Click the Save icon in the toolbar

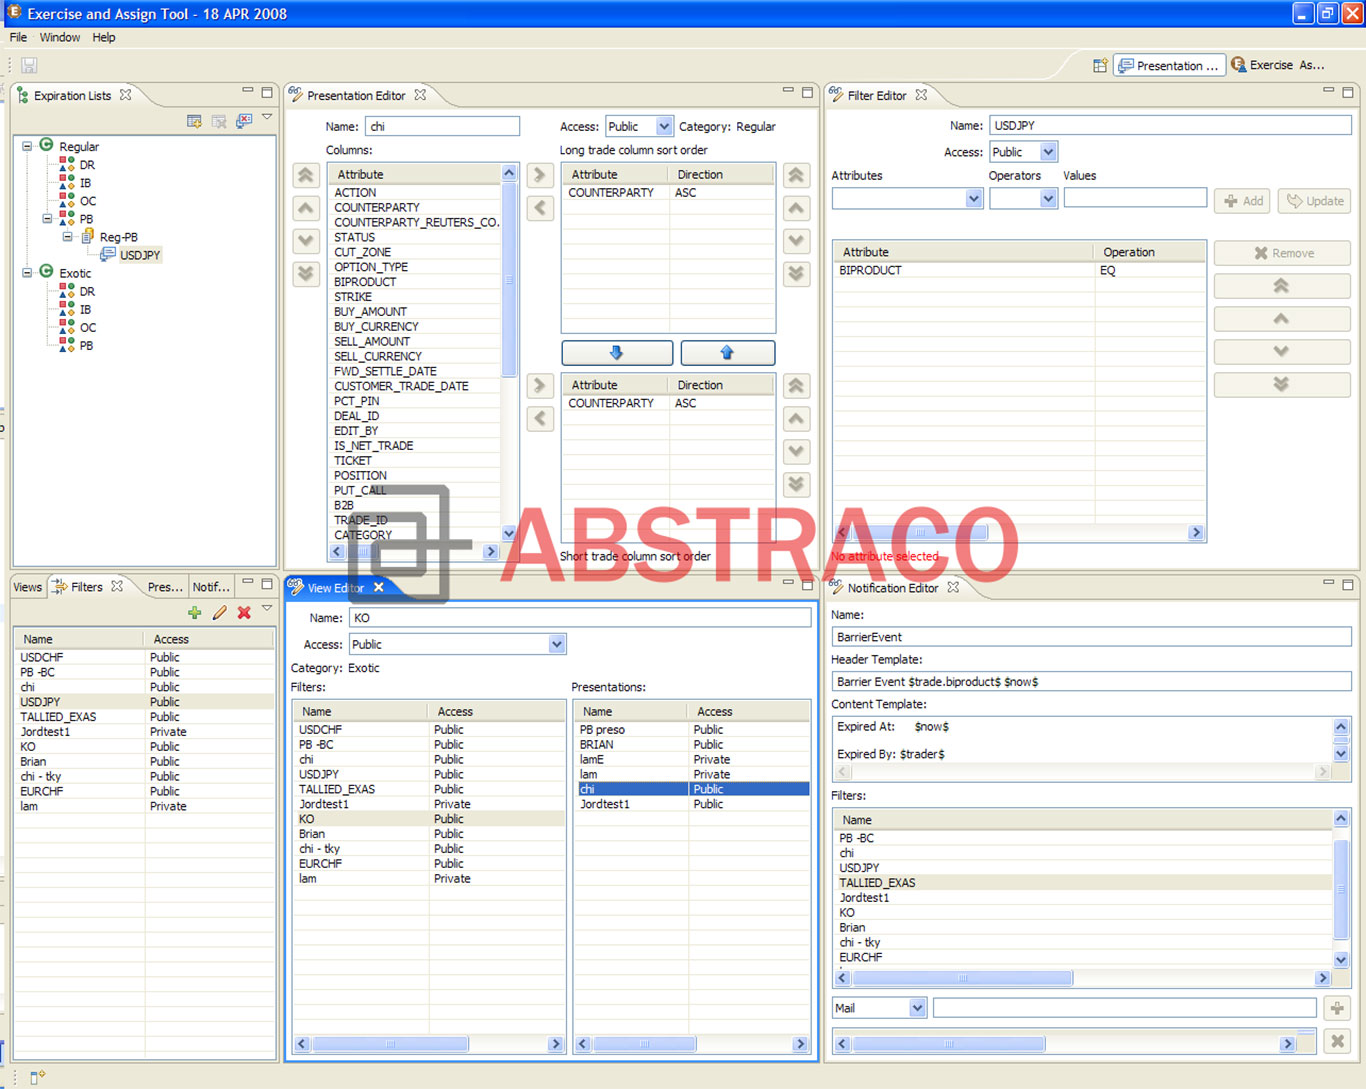28,64
